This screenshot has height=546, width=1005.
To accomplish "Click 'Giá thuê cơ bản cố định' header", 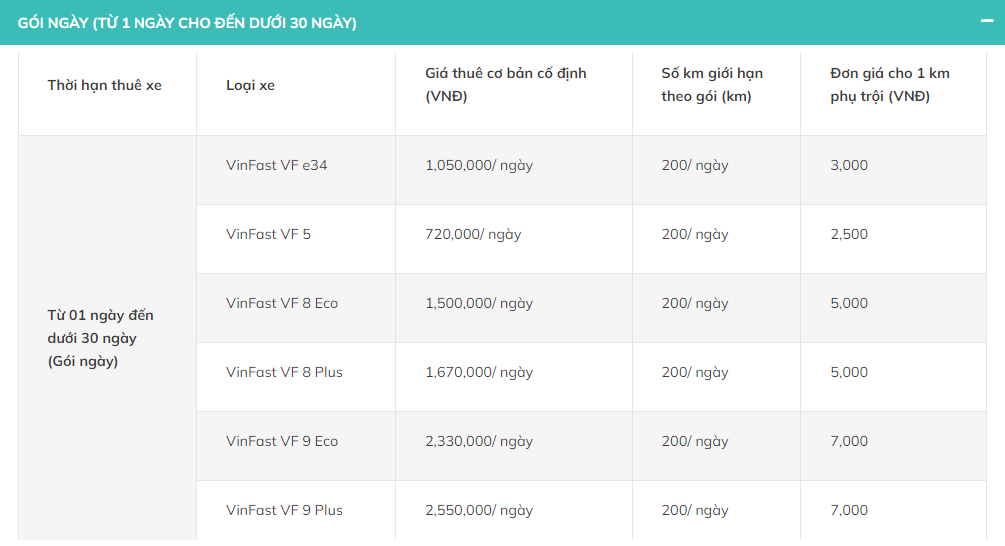I will coord(505,85).
